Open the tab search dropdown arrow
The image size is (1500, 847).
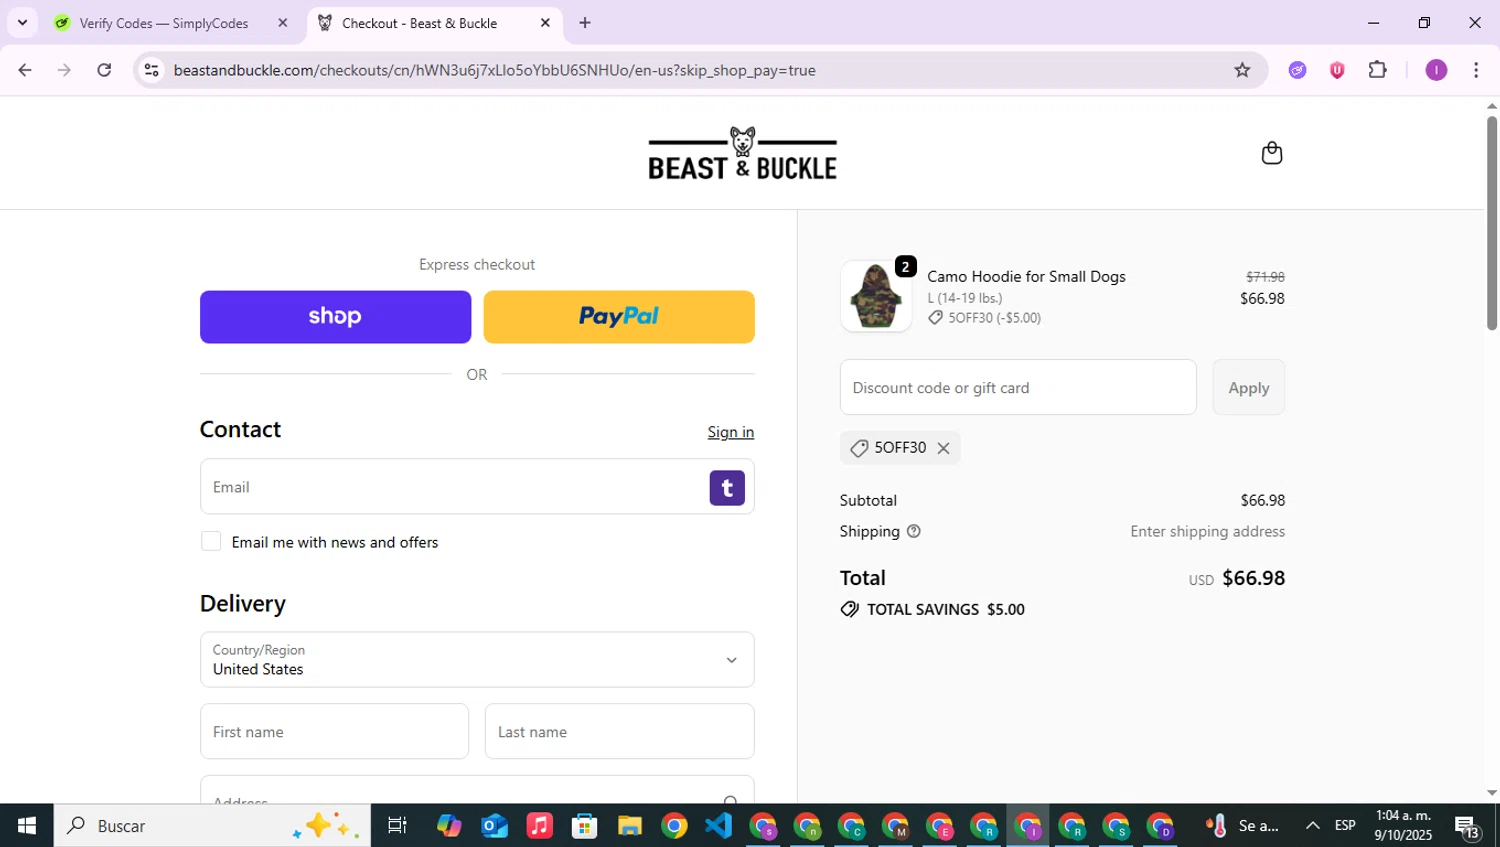pyautogui.click(x=22, y=22)
